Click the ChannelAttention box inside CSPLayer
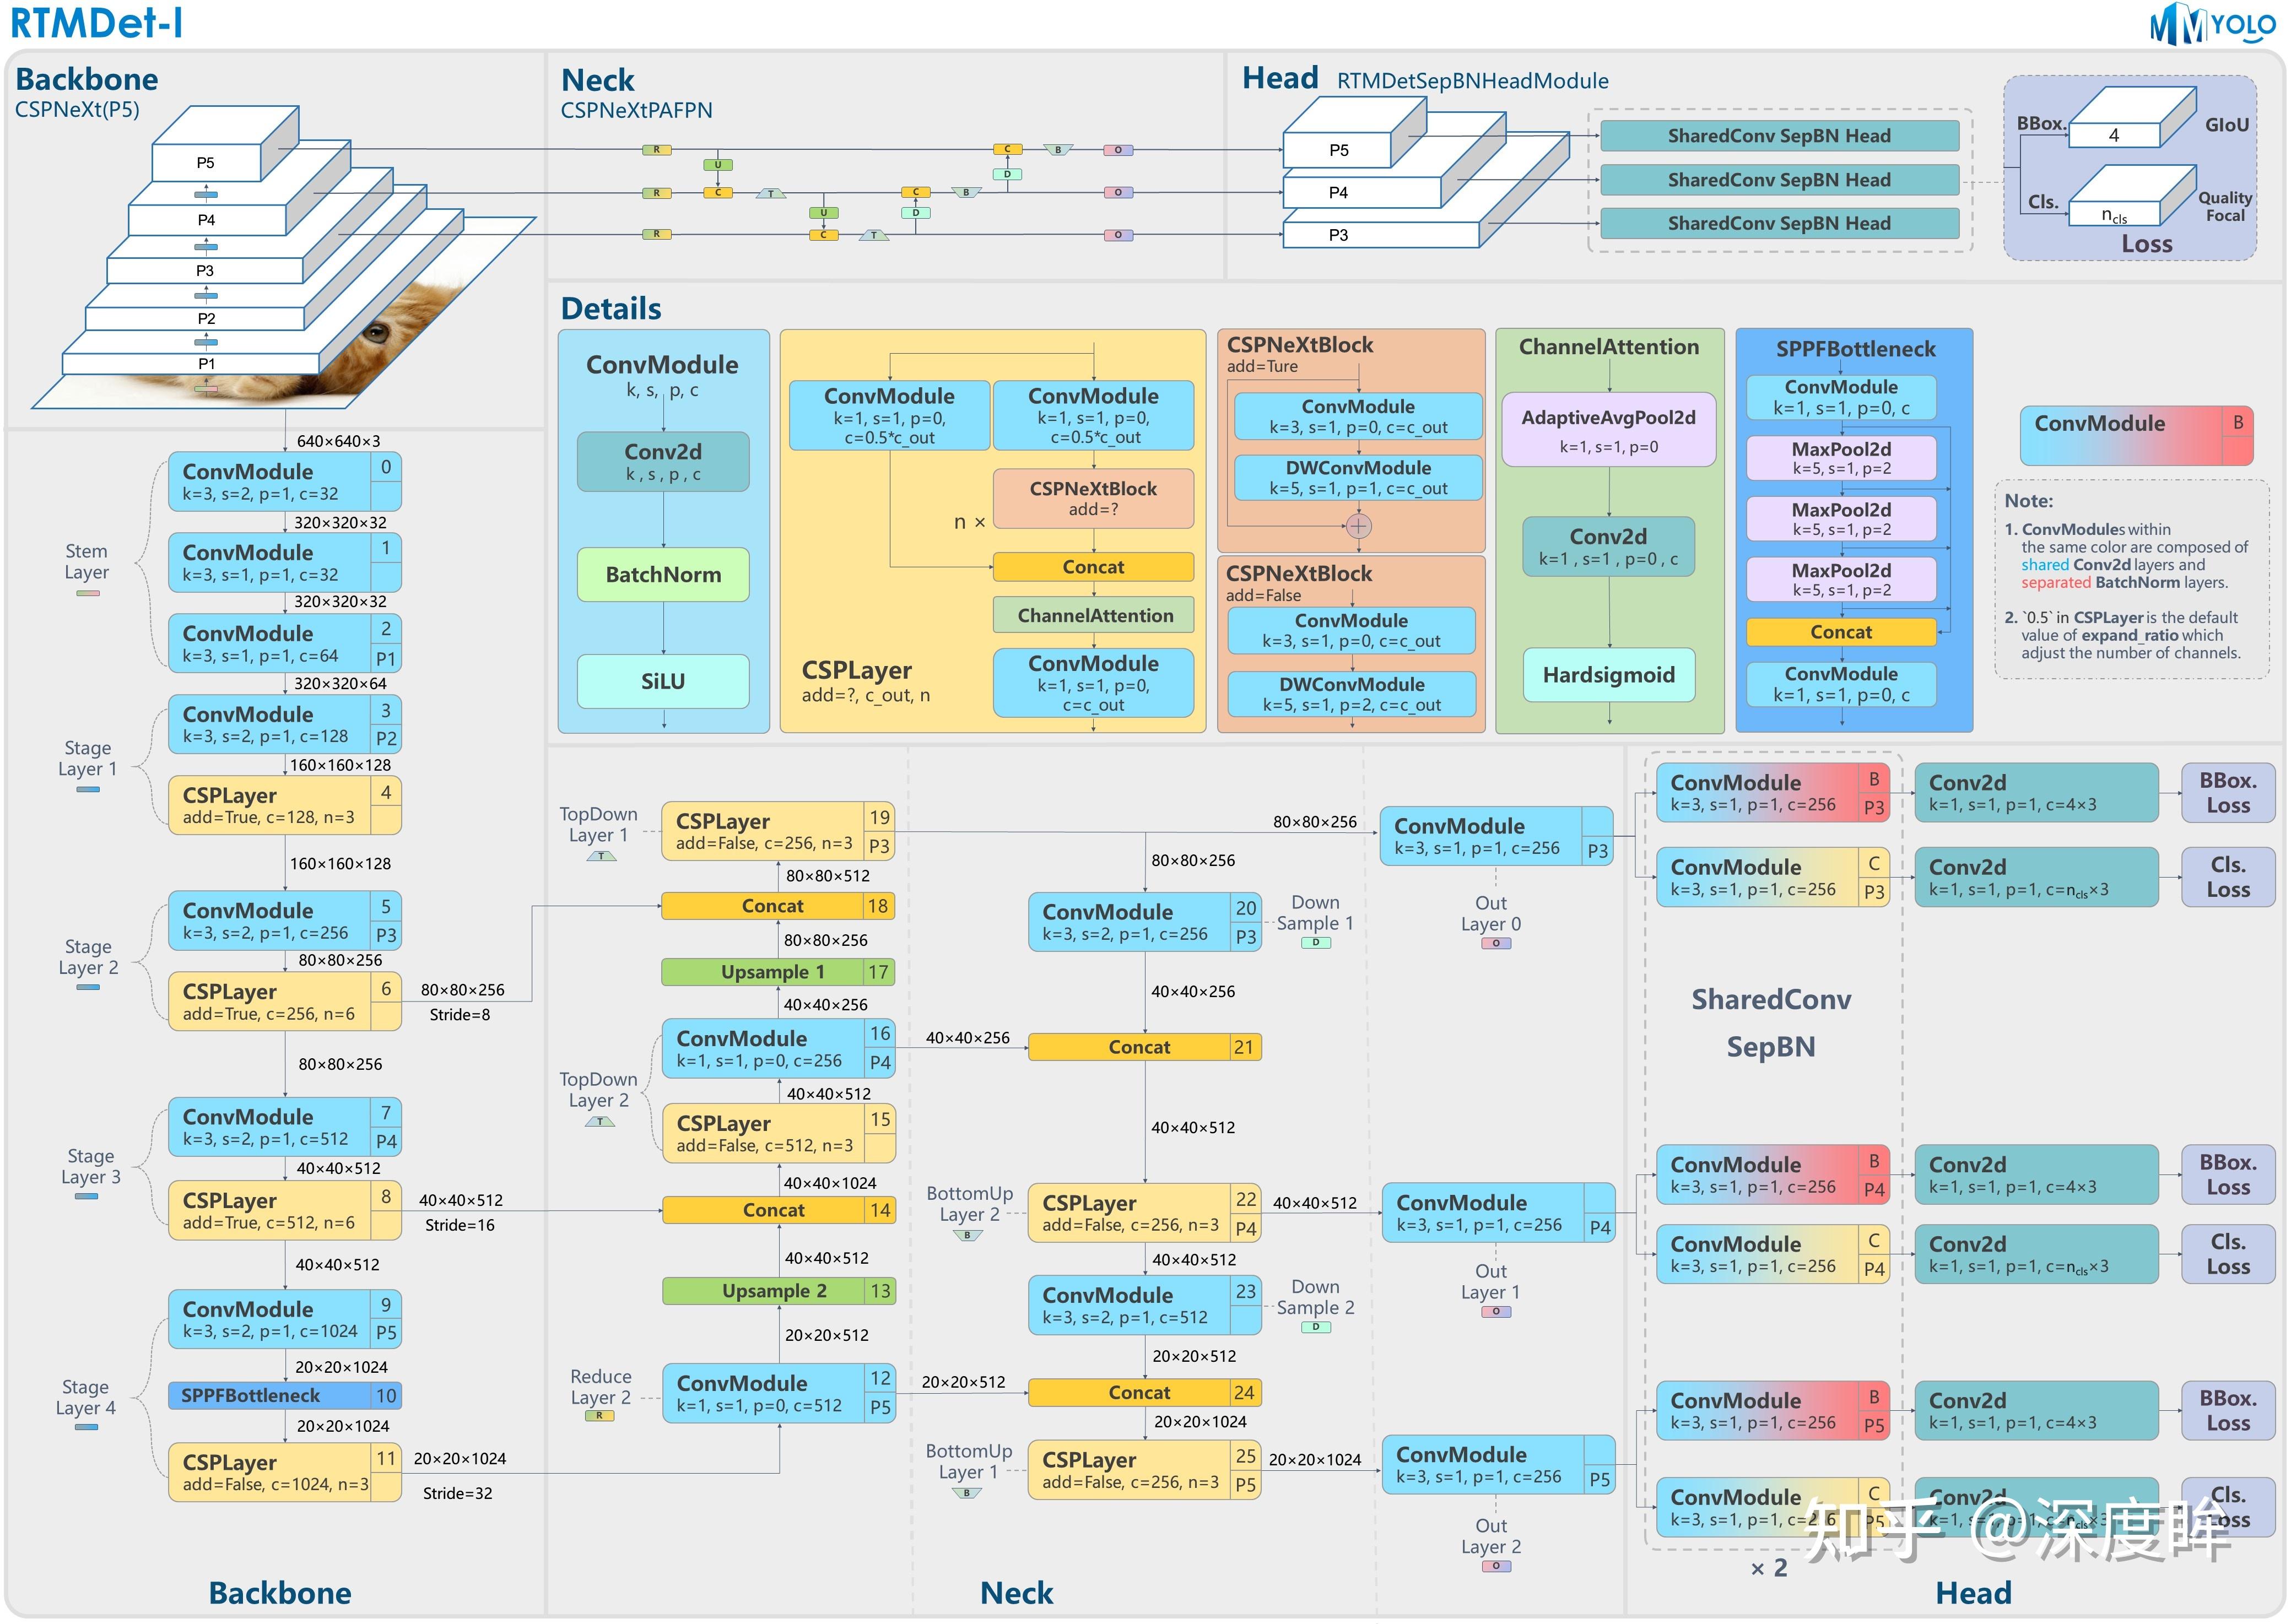 click(x=1094, y=615)
